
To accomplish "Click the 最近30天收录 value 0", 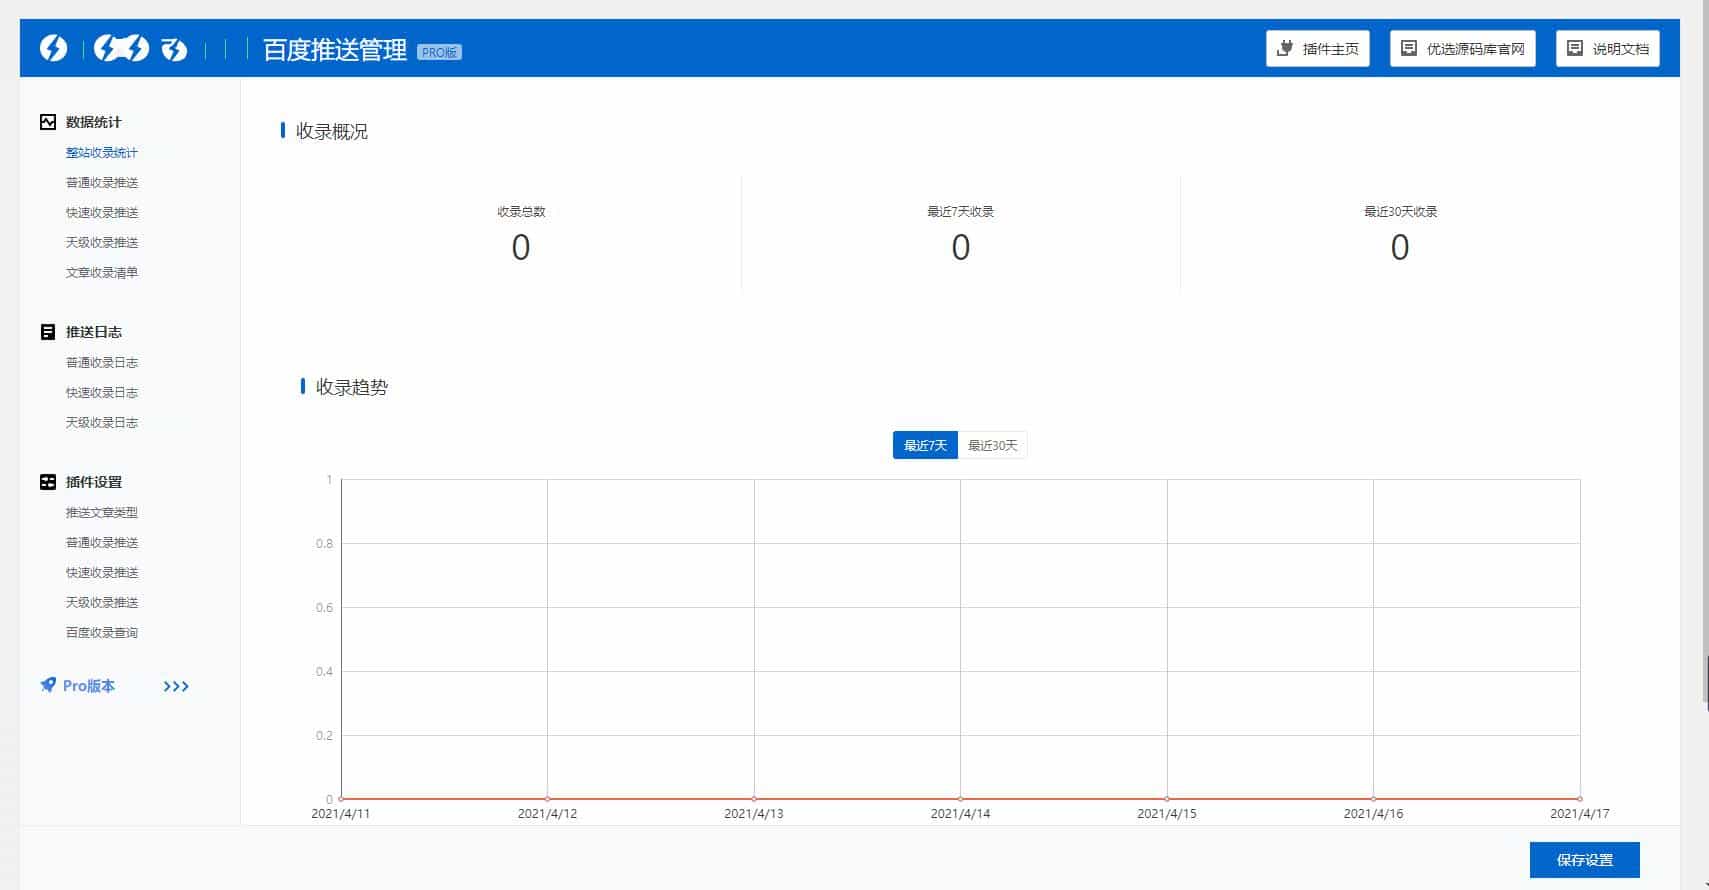I will pos(1400,247).
